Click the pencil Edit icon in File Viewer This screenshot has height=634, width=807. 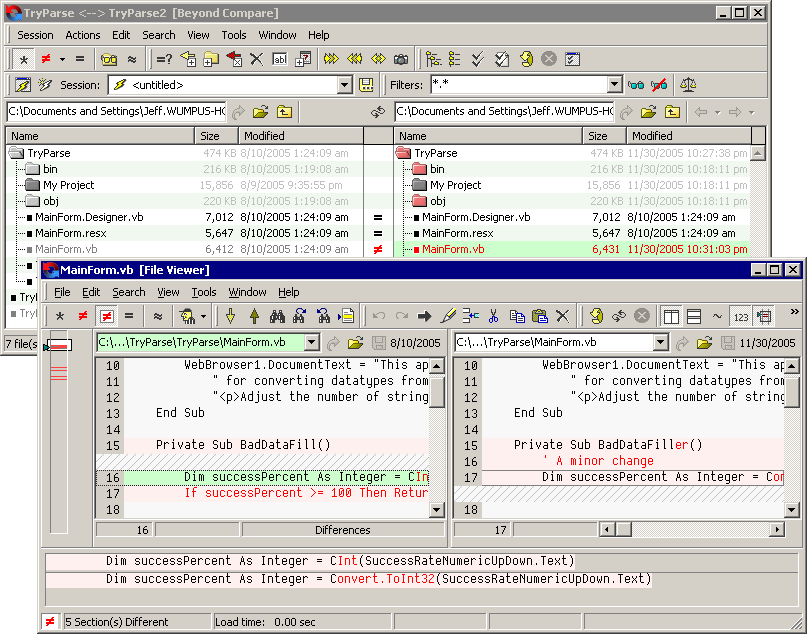tap(448, 316)
